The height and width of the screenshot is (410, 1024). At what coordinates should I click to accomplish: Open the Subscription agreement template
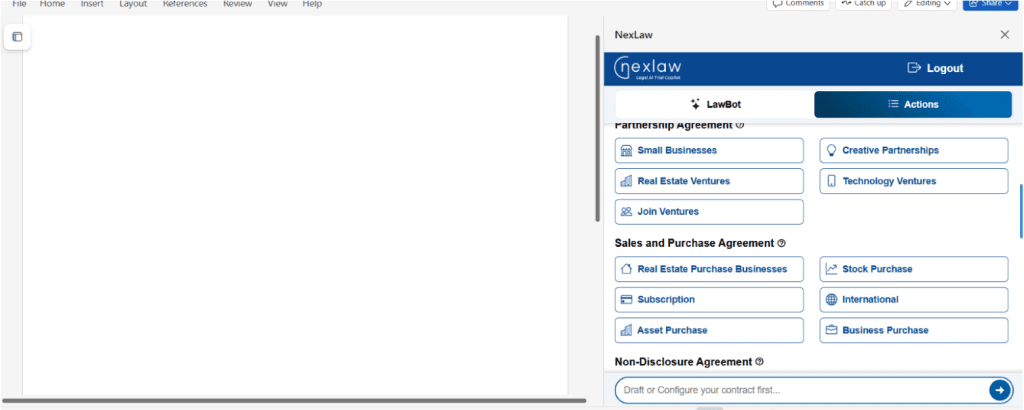click(709, 300)
